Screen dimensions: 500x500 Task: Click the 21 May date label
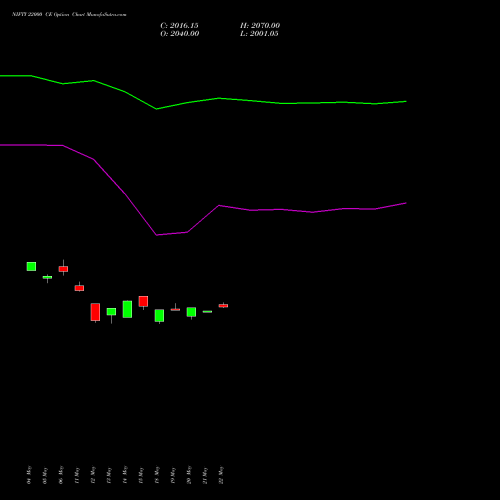coord(205,475)
